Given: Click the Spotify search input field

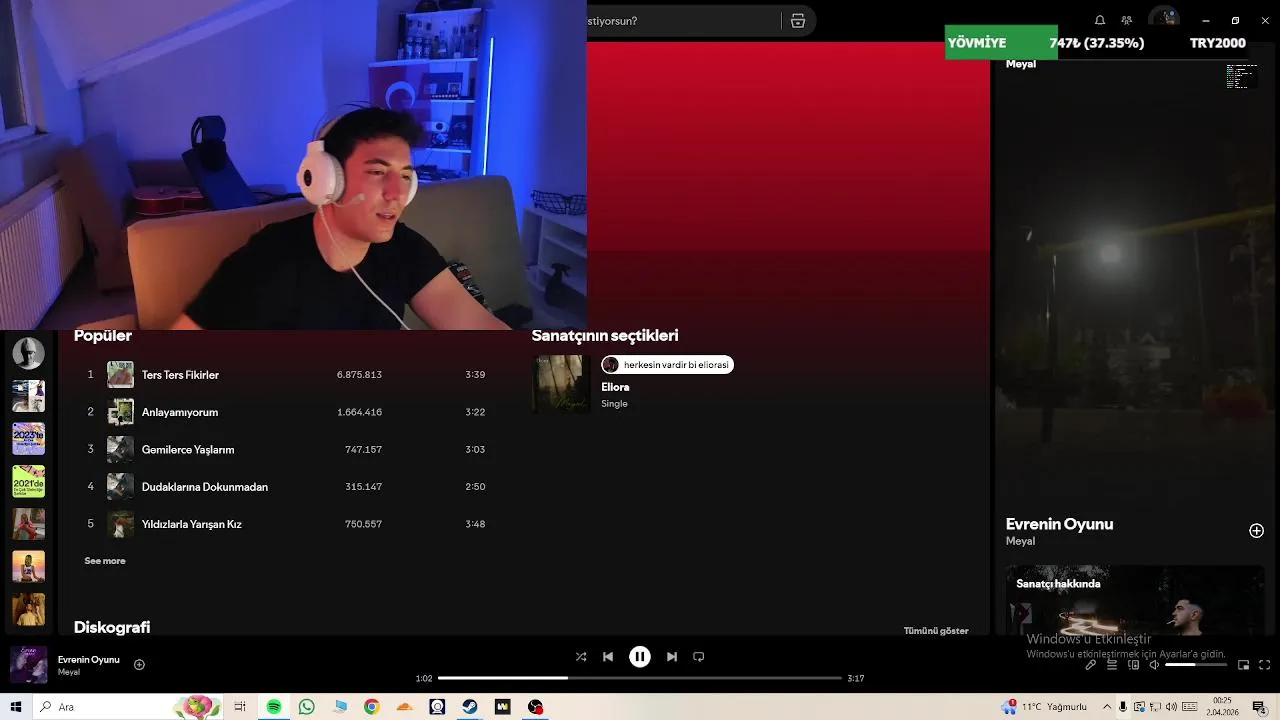Looking at the screenshot, I should [682, 21].
